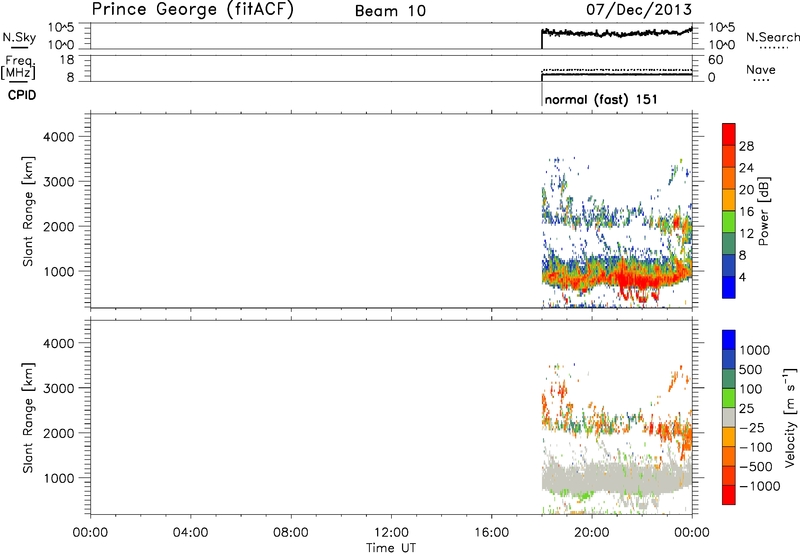
Task: Click the '12' tick on Power colour bar
Action: coord(746,234)
